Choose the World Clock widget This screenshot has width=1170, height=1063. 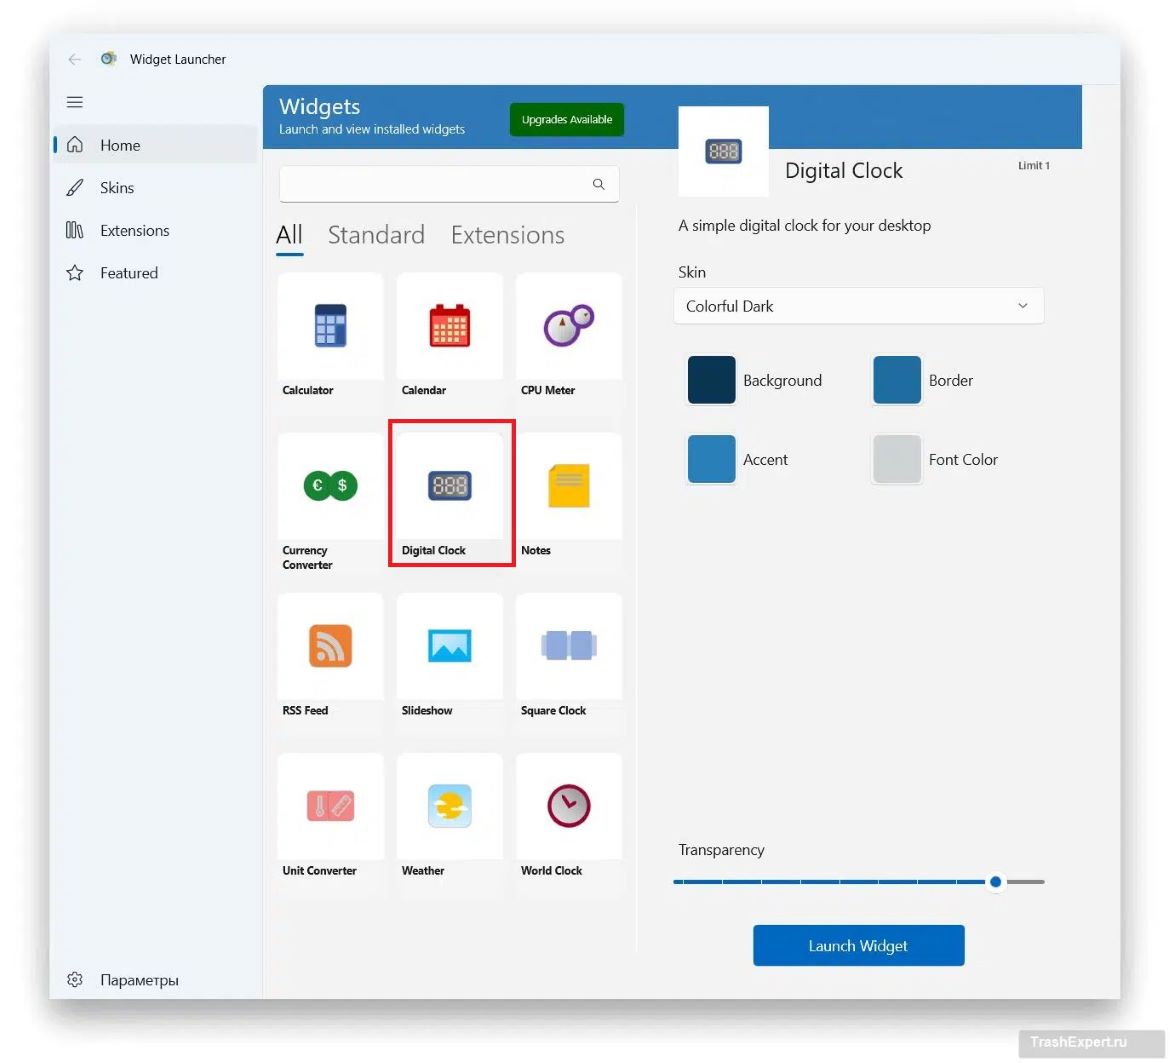pyautogui.click(x=568, y=806)
